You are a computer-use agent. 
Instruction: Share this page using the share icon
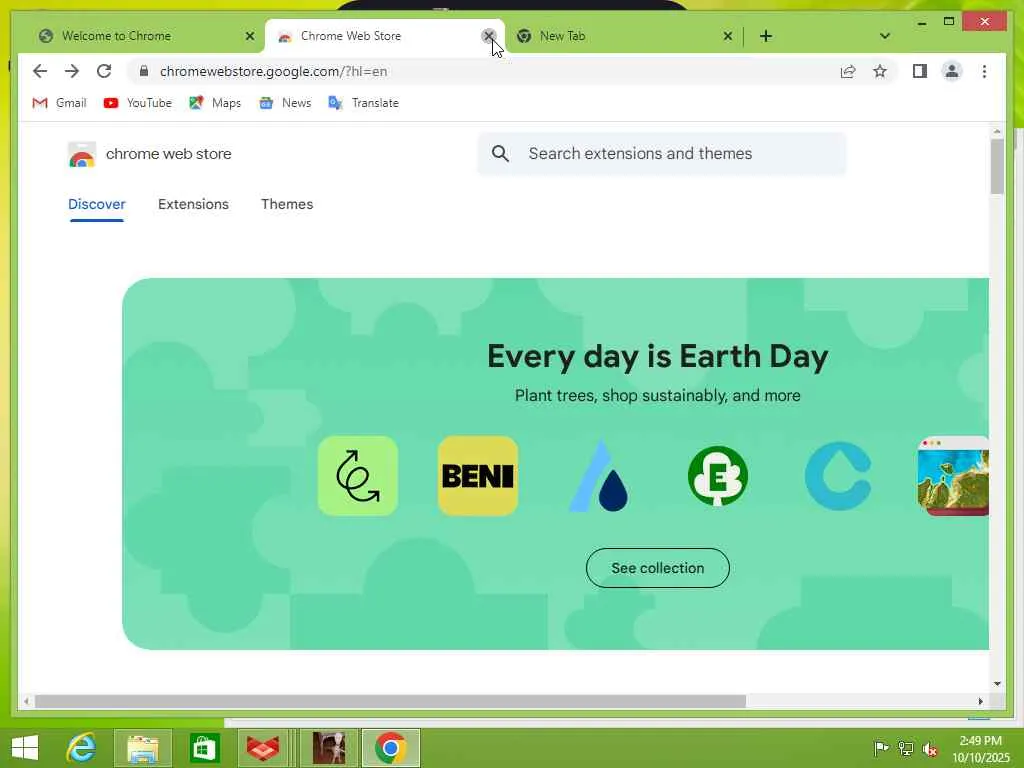848,71
